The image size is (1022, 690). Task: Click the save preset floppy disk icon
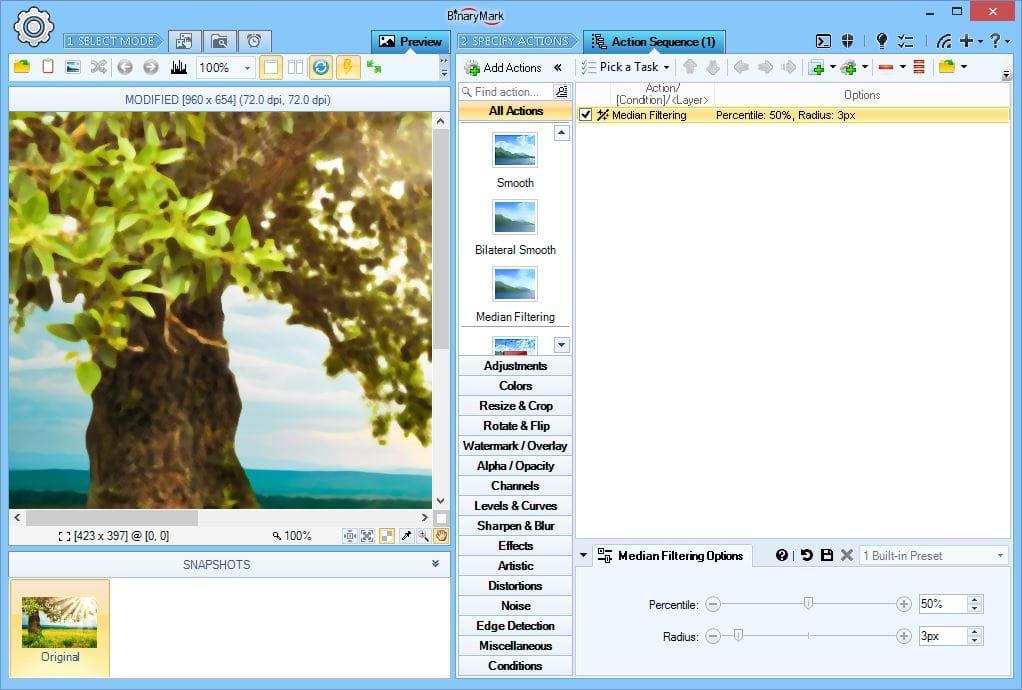(826, 555)
